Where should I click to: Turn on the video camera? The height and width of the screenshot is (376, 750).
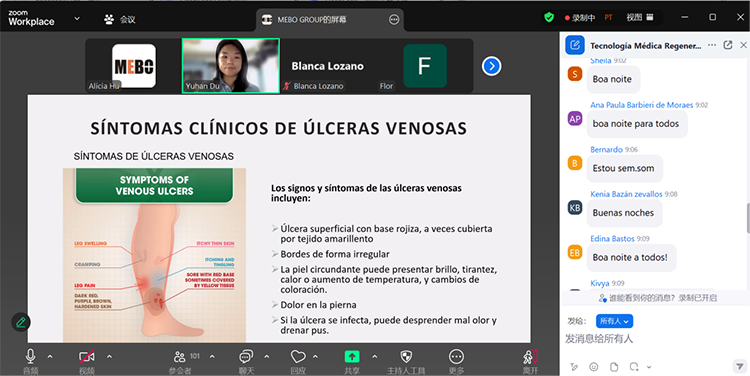(x=87, y=357)
